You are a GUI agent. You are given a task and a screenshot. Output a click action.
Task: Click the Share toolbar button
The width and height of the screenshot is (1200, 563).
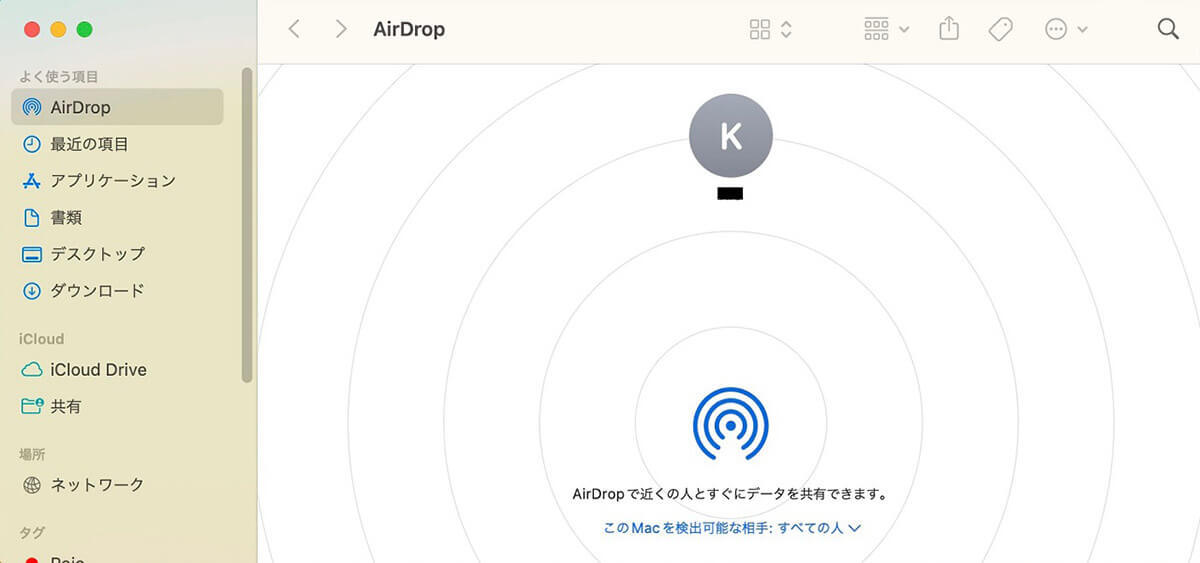click(949, 29)
